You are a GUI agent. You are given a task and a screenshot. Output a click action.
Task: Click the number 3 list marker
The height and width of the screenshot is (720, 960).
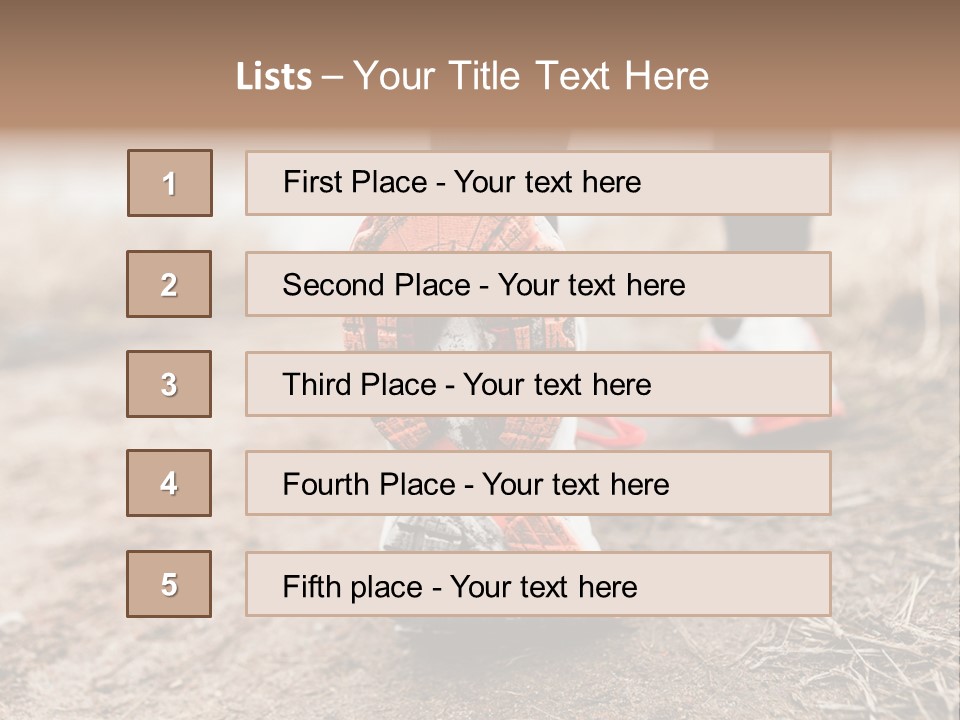pyautogui.click(x=169, y=384)
